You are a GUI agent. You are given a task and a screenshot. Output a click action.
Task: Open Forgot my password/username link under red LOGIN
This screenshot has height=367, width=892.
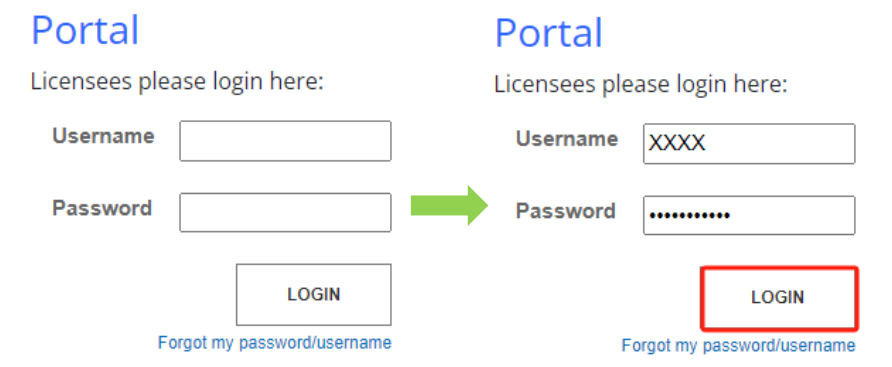738,345
